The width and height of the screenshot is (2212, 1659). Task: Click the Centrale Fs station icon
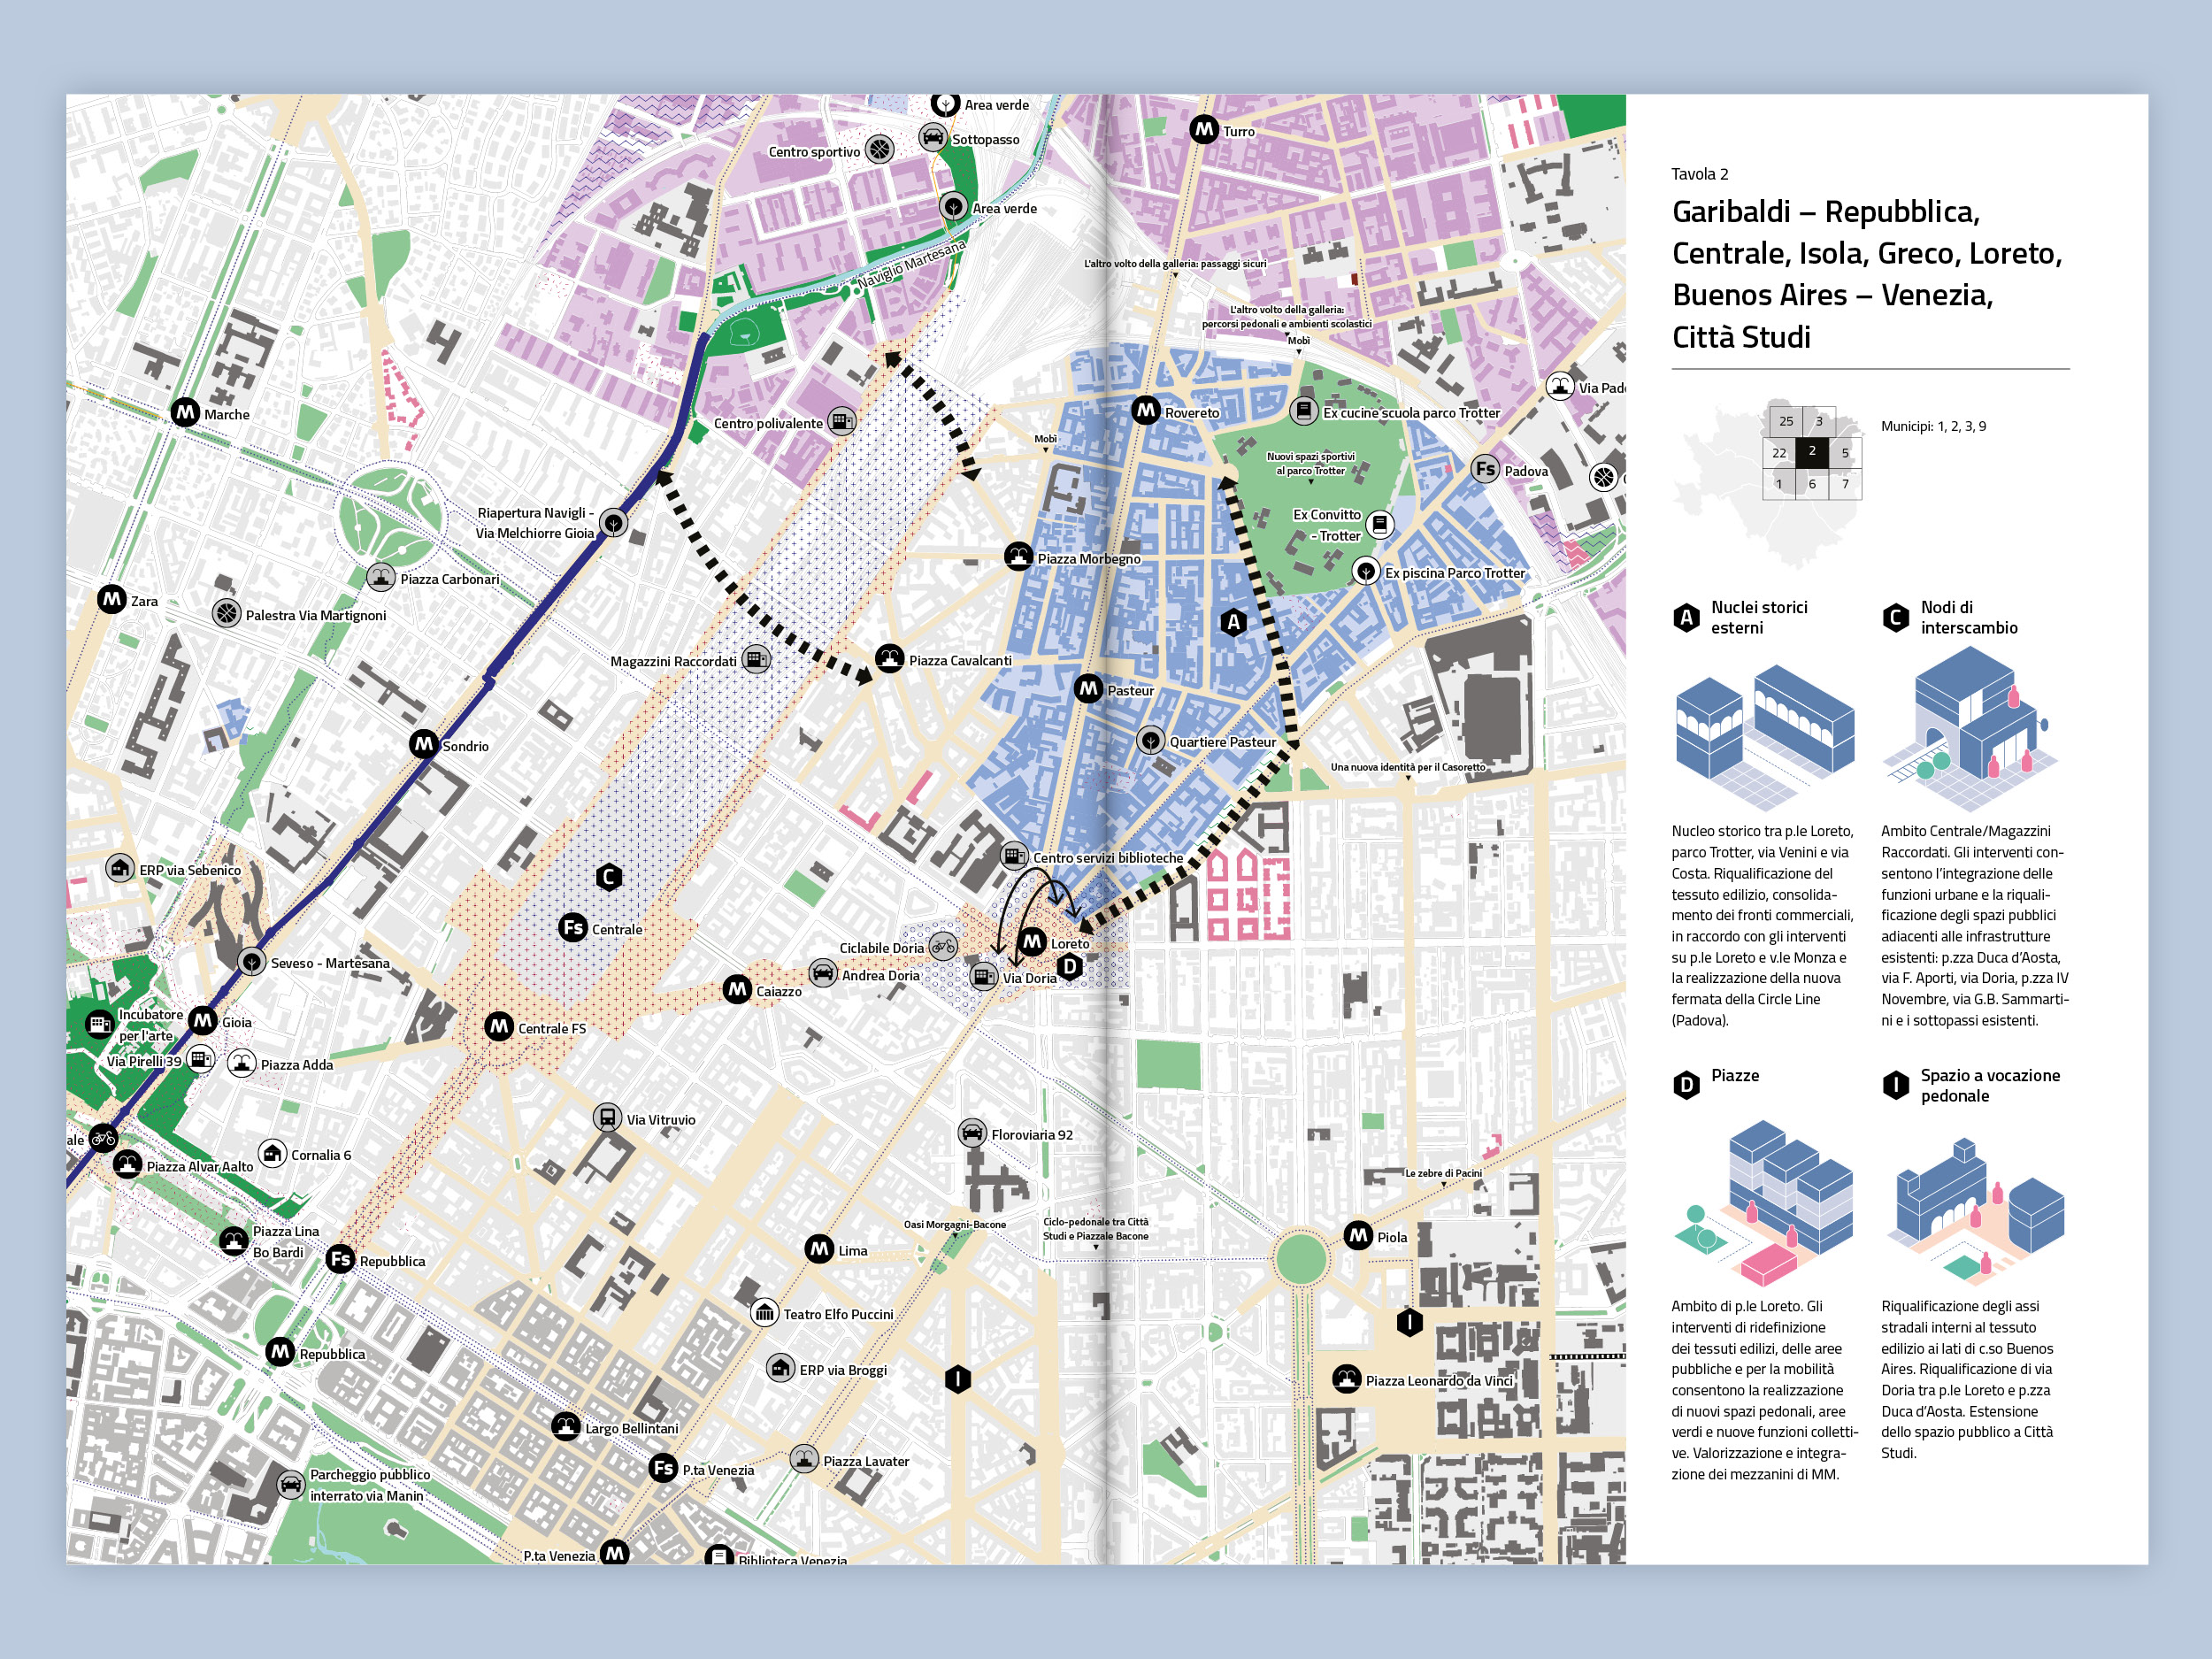click(x=573, y=927)
